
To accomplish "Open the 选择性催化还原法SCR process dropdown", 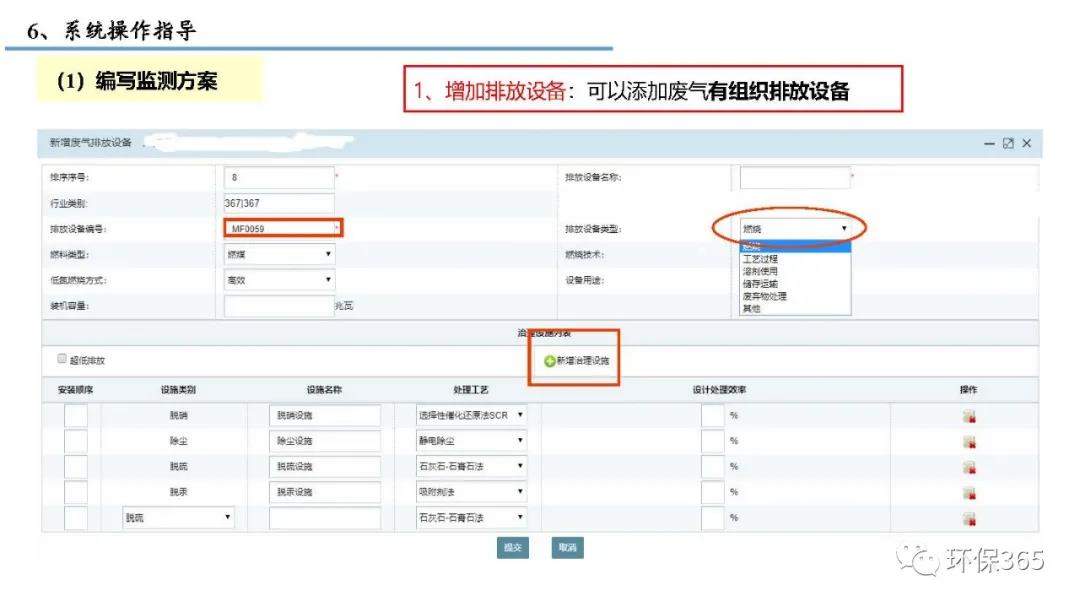I will [x=471, y=414].
